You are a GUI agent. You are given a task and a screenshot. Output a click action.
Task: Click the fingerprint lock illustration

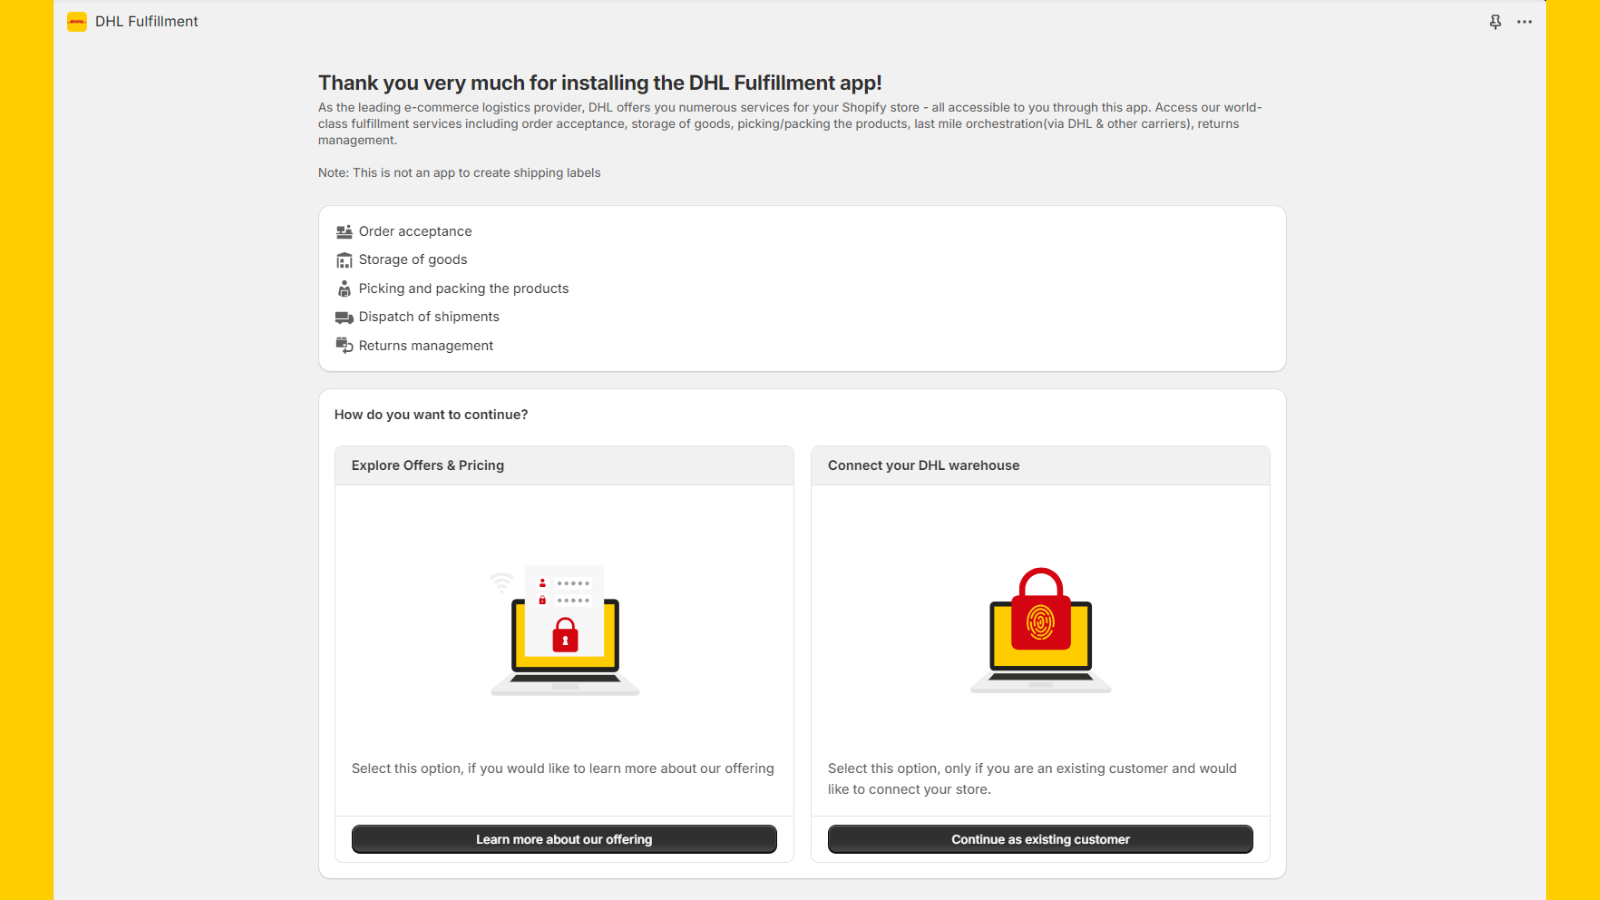(x=1040, y=630)
